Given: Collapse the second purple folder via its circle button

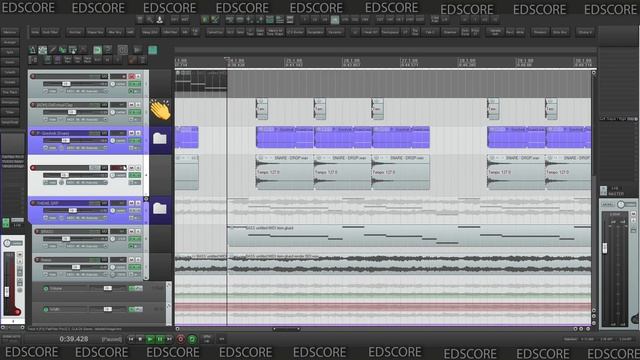Looking at the screenshot, I should [x=146, y=199].
